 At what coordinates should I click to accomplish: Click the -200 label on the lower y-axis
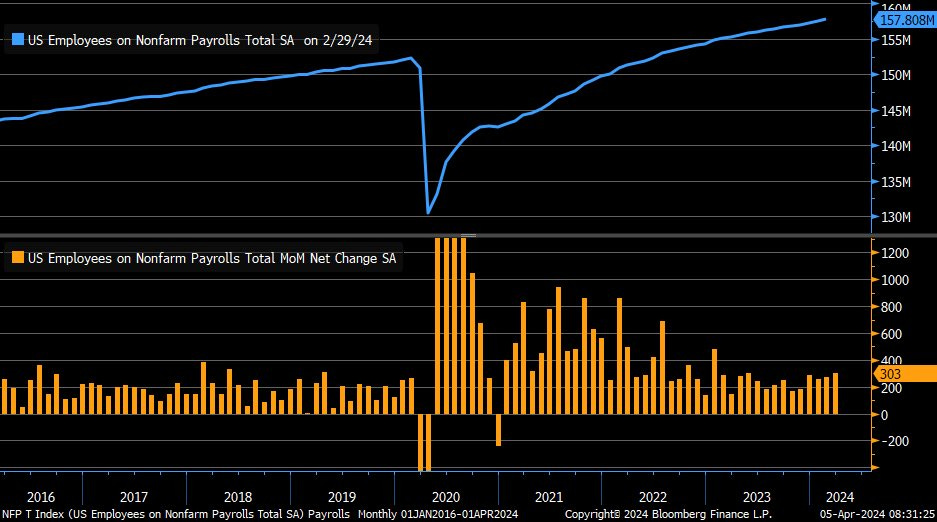[x=895, y=441]
